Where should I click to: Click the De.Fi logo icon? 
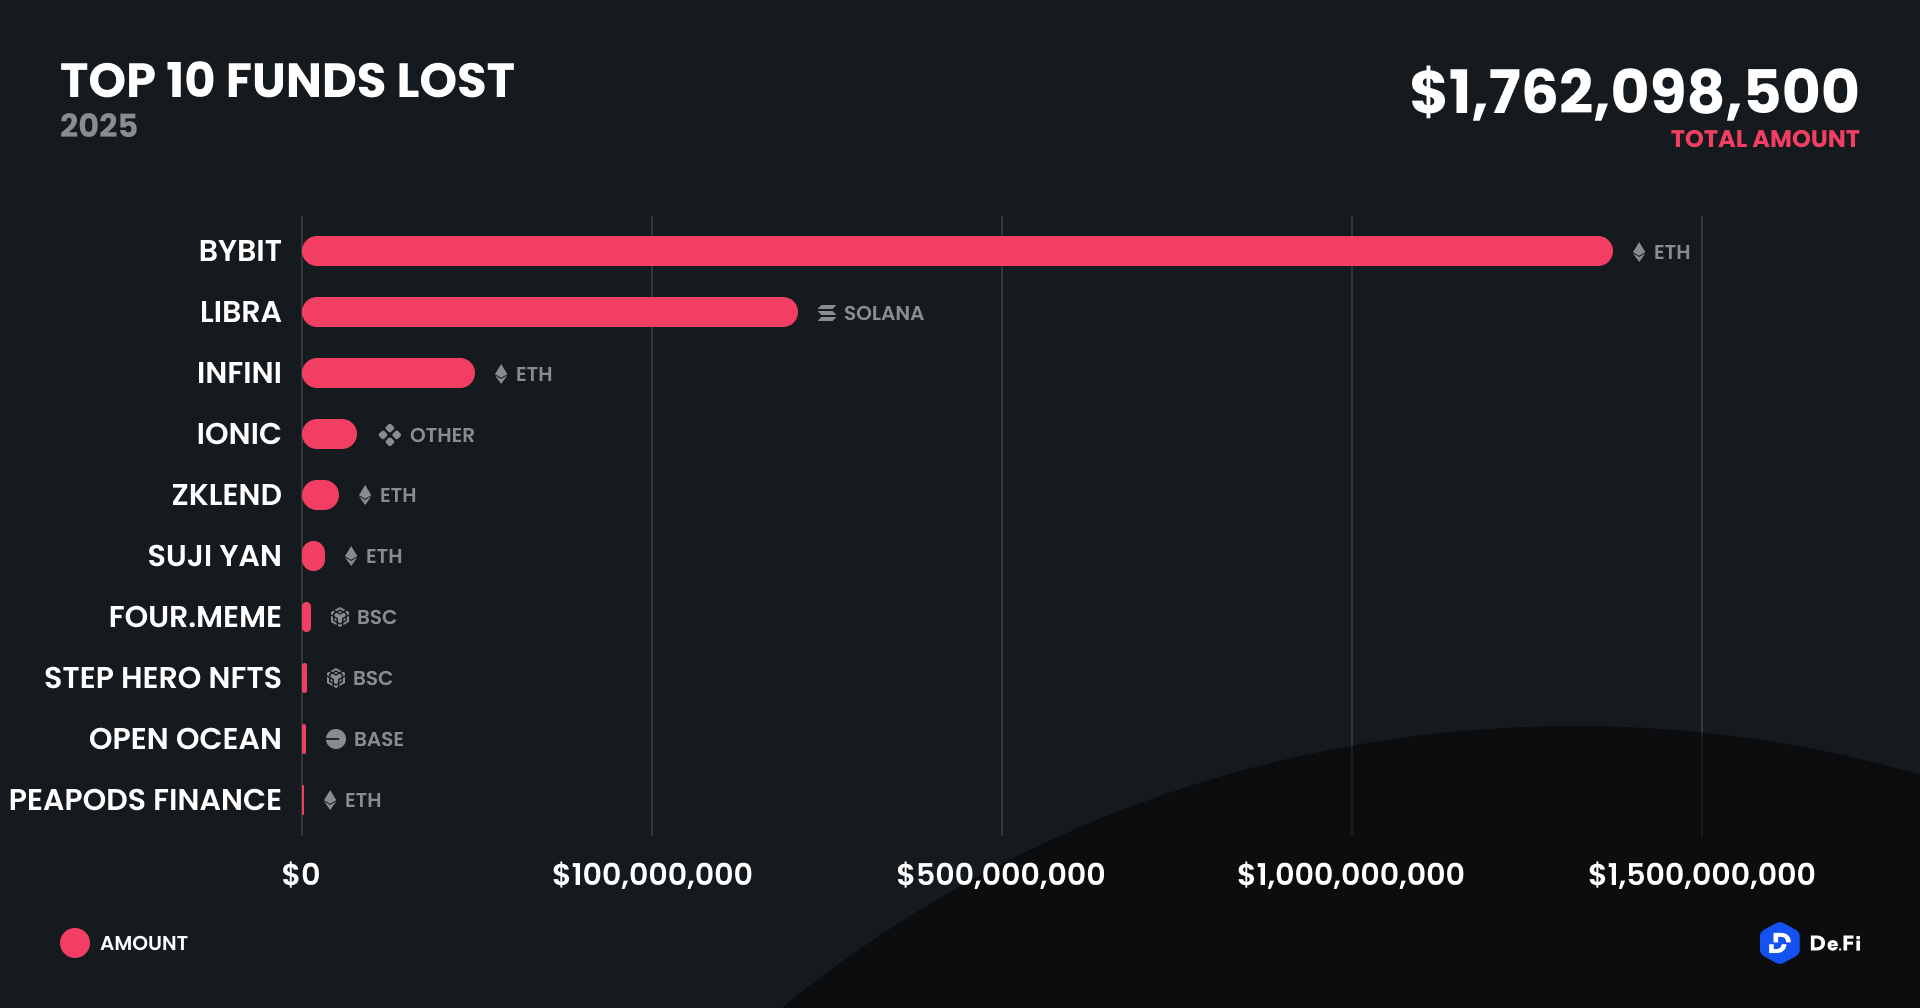[x=1779, y=943]
